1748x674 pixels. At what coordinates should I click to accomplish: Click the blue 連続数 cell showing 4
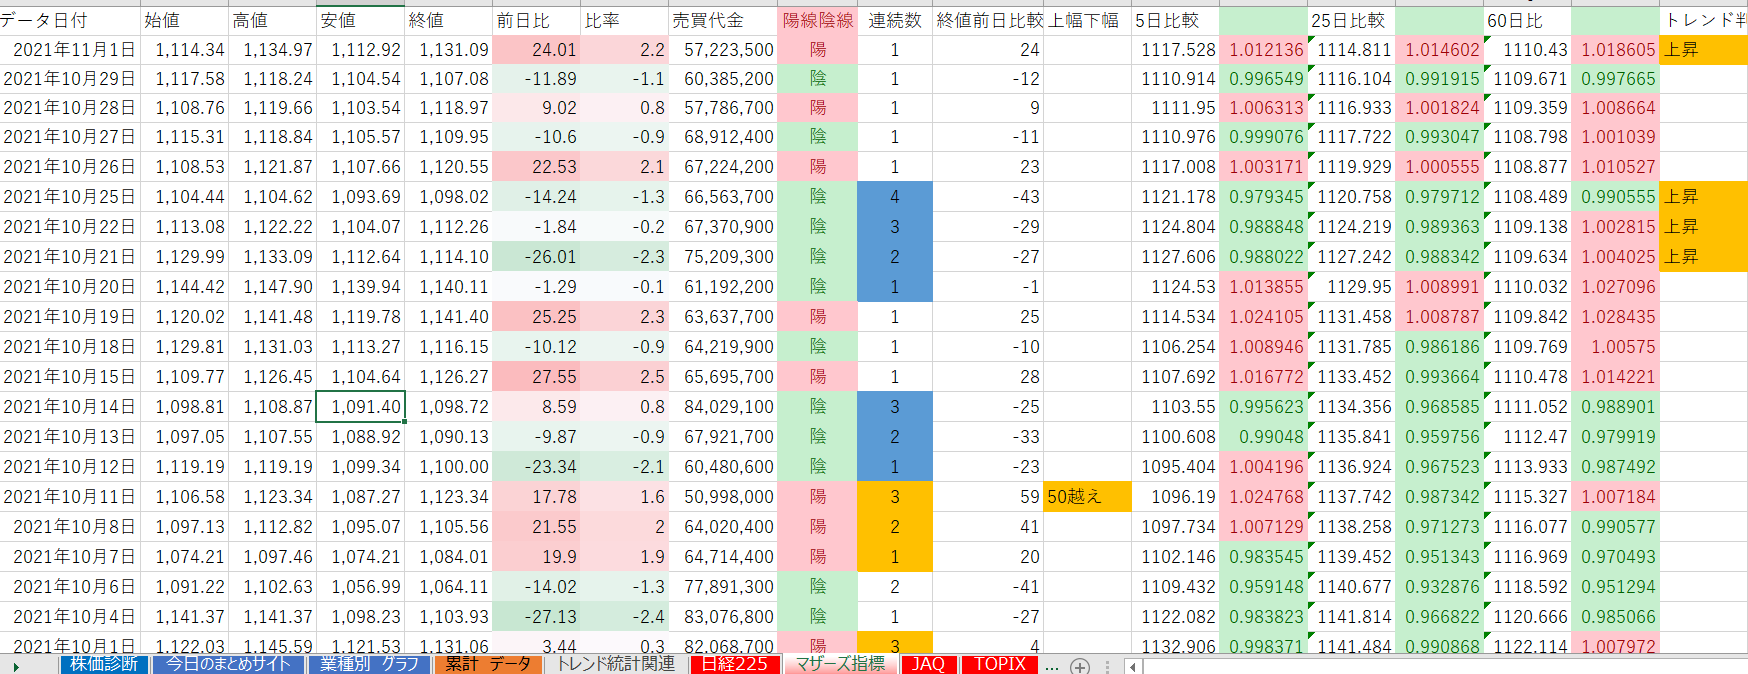894,197
